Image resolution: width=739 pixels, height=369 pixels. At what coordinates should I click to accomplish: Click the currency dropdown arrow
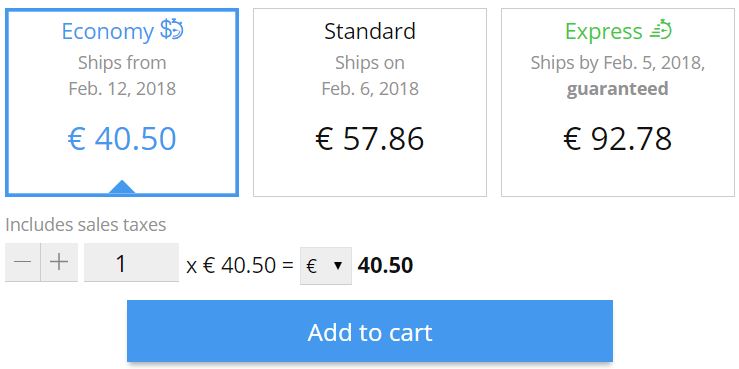[337, 266]
